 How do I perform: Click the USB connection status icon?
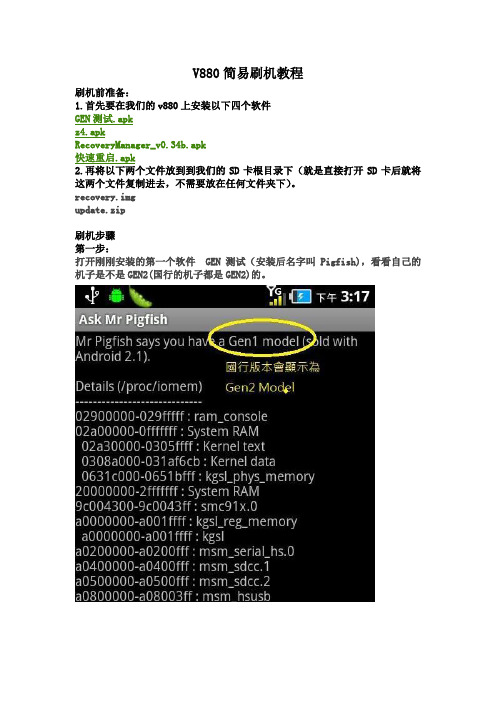(92, 296)
